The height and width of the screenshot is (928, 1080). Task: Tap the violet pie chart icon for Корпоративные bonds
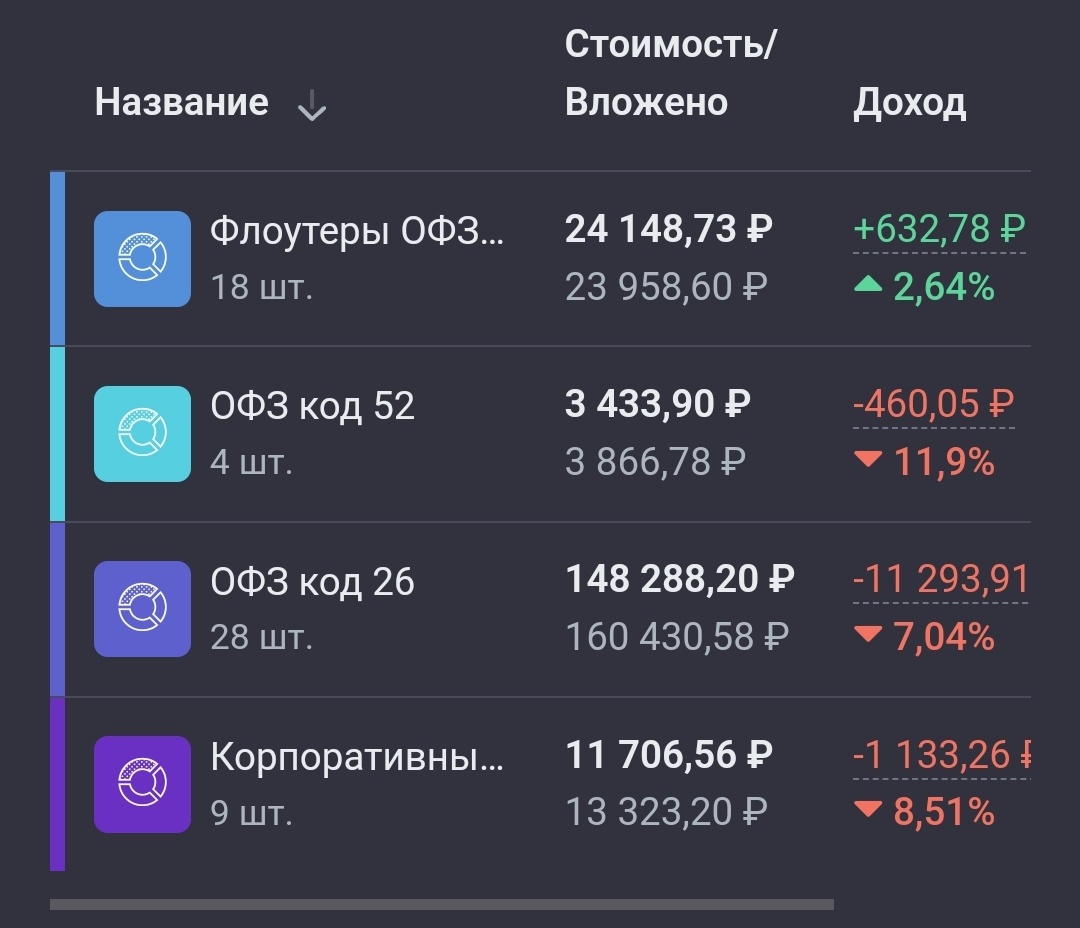click(141, 784)
